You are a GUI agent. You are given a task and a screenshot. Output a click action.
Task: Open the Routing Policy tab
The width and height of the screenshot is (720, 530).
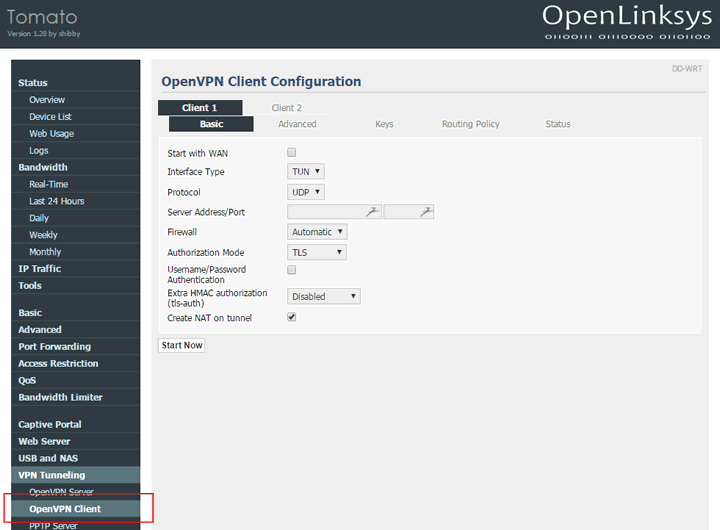coord(471,124)
